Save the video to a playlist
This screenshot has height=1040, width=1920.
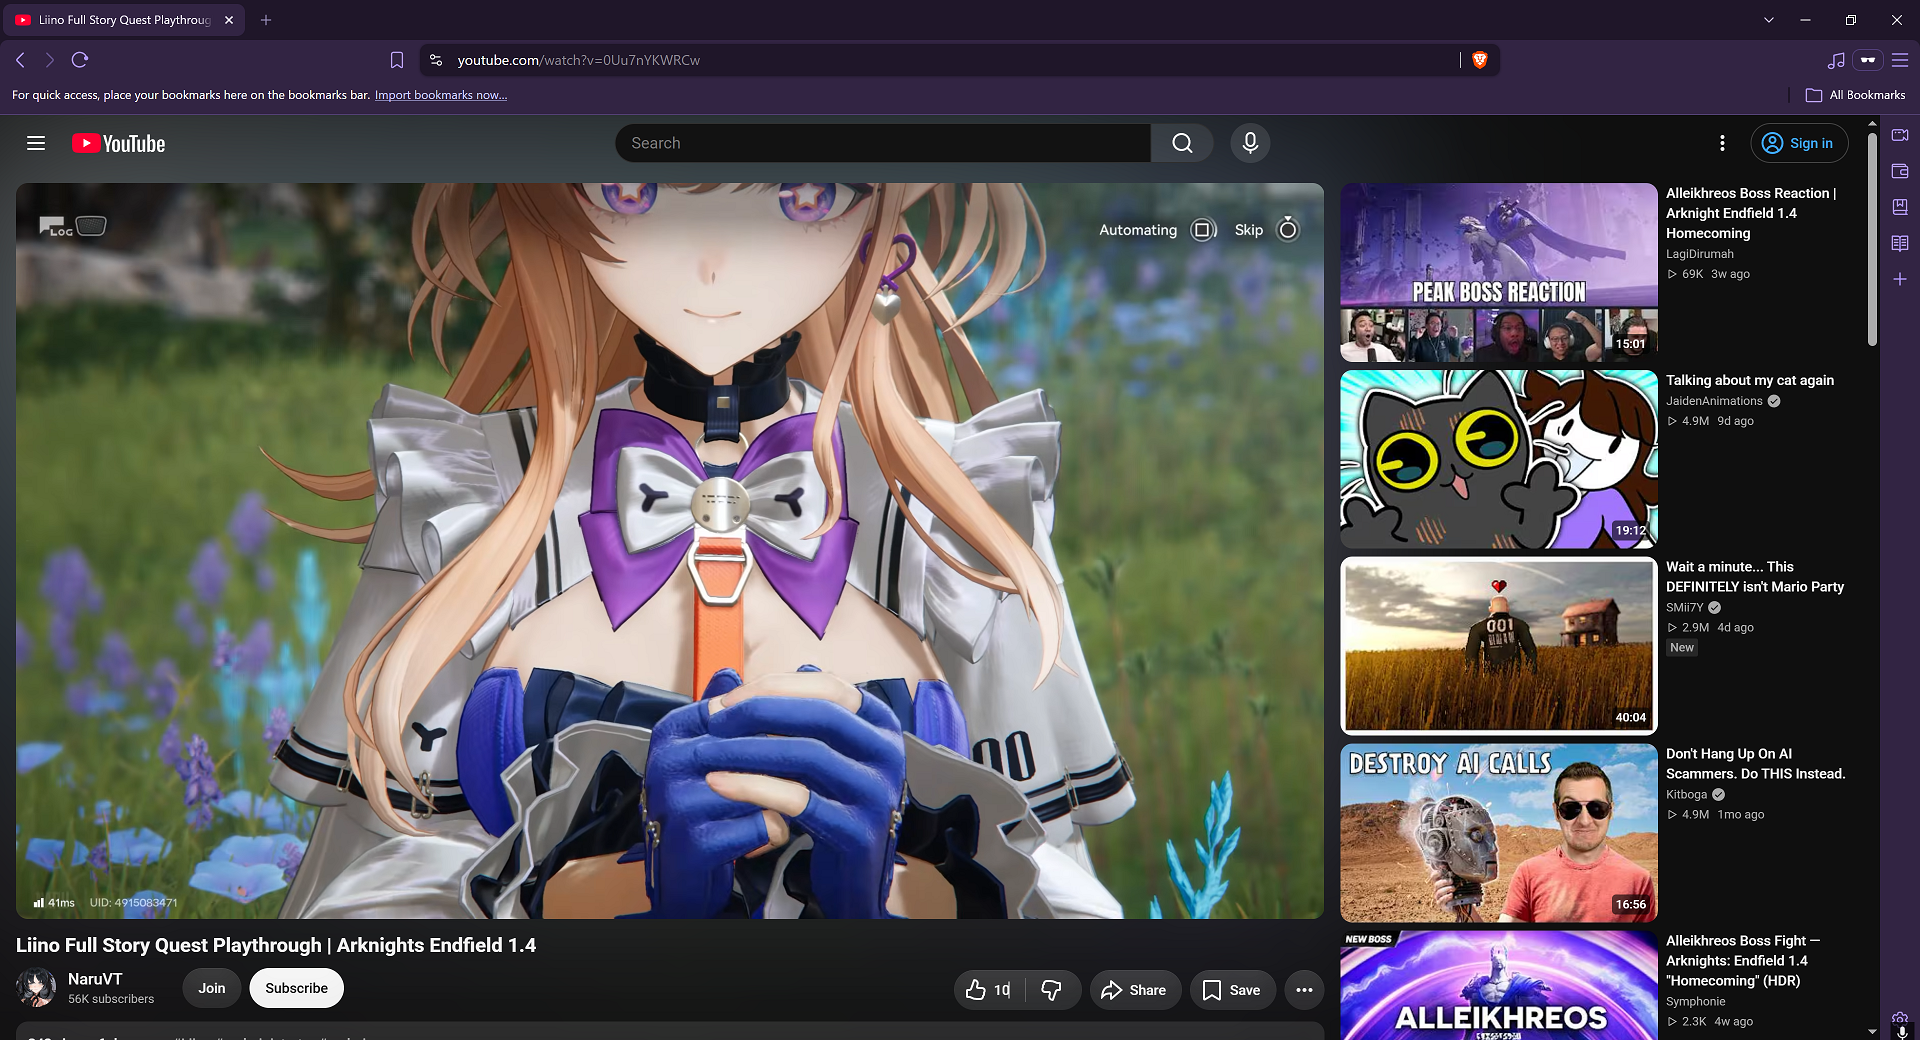pos(1232,990)
